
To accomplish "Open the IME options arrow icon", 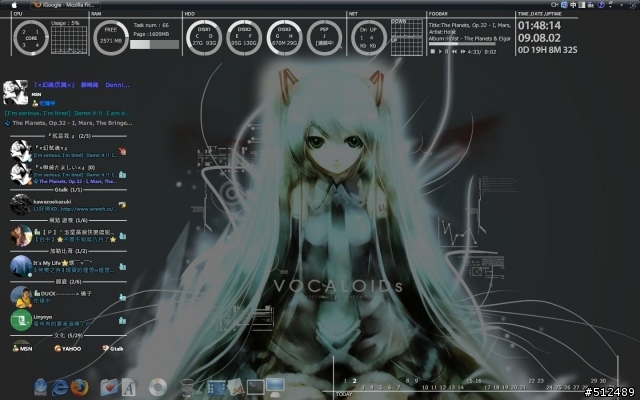I will pos(611,5).
